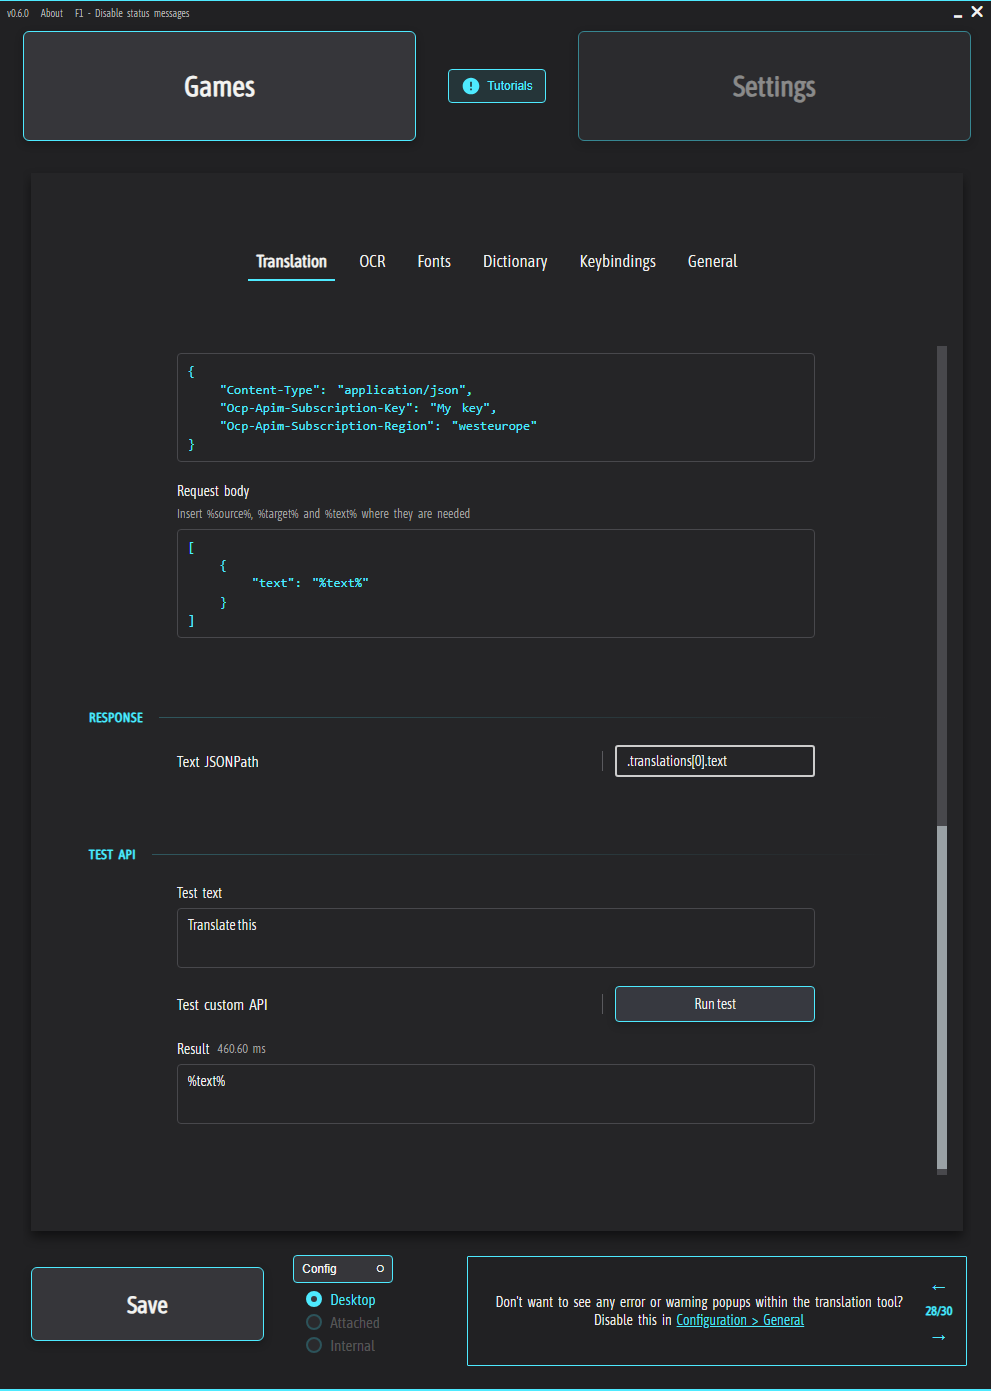This screenshot has width=991, height=1391.
Task: Click the v0.6.0 version label
Action: tap(18, 13)
